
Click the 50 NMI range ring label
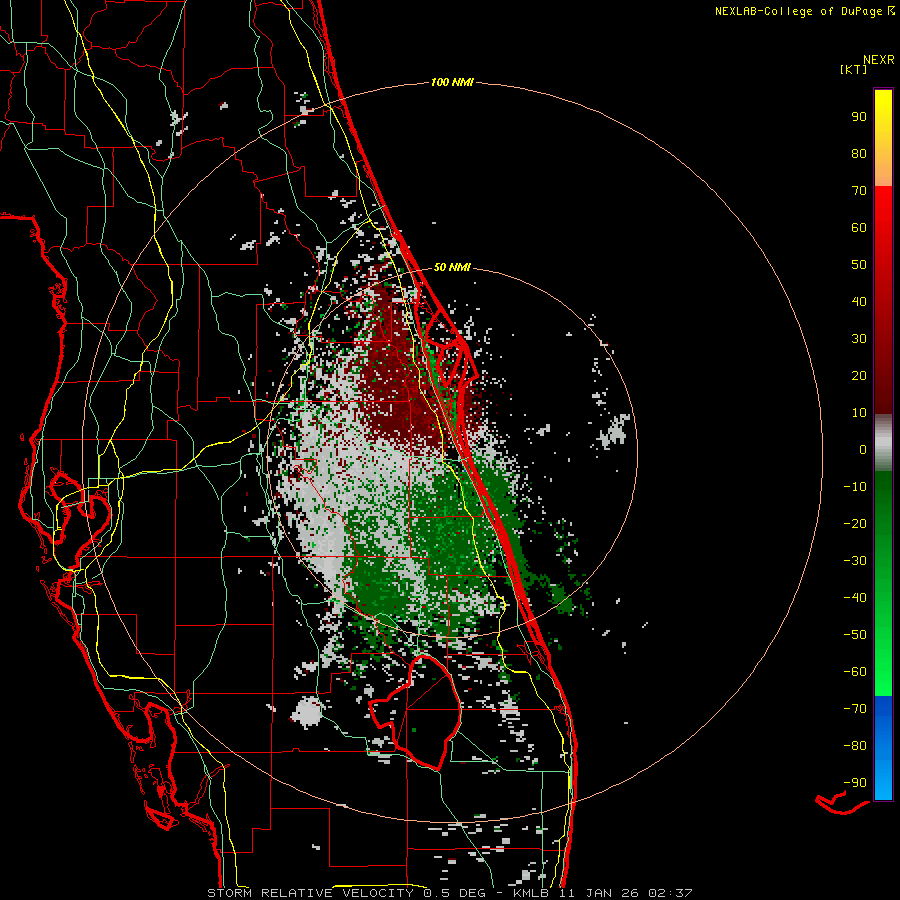coord(452,267)
